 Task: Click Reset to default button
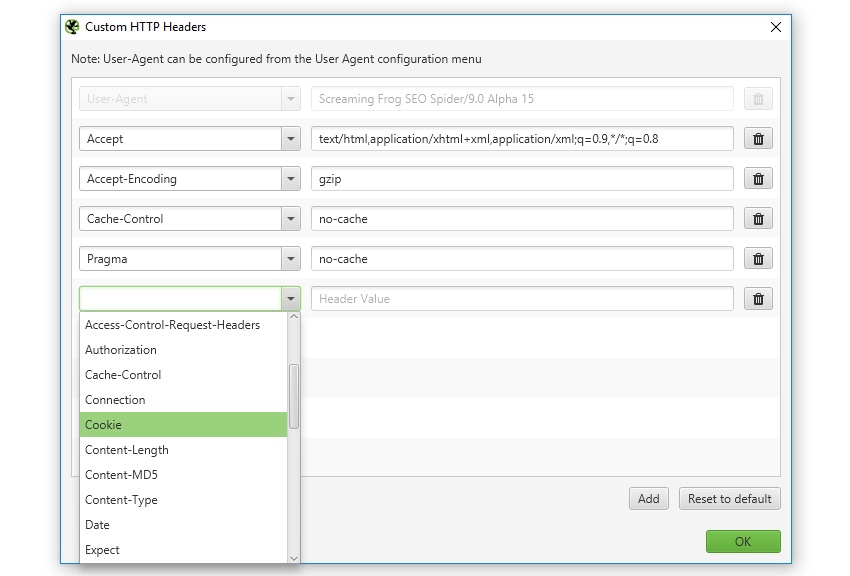coord(729,499)
